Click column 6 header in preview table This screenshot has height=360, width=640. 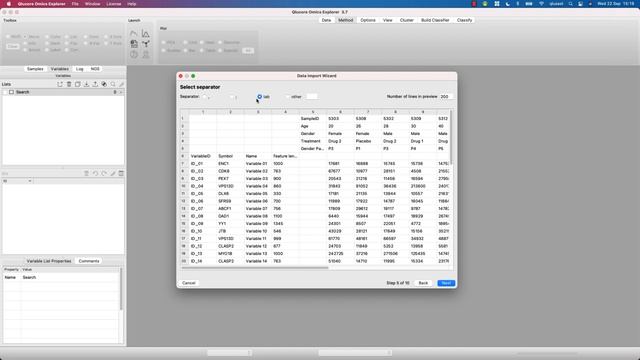340,112
